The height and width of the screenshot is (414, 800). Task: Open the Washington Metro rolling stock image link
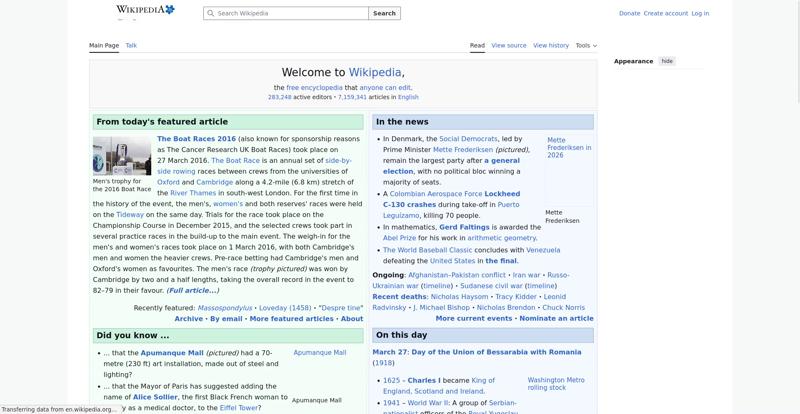tap(555, 384)
